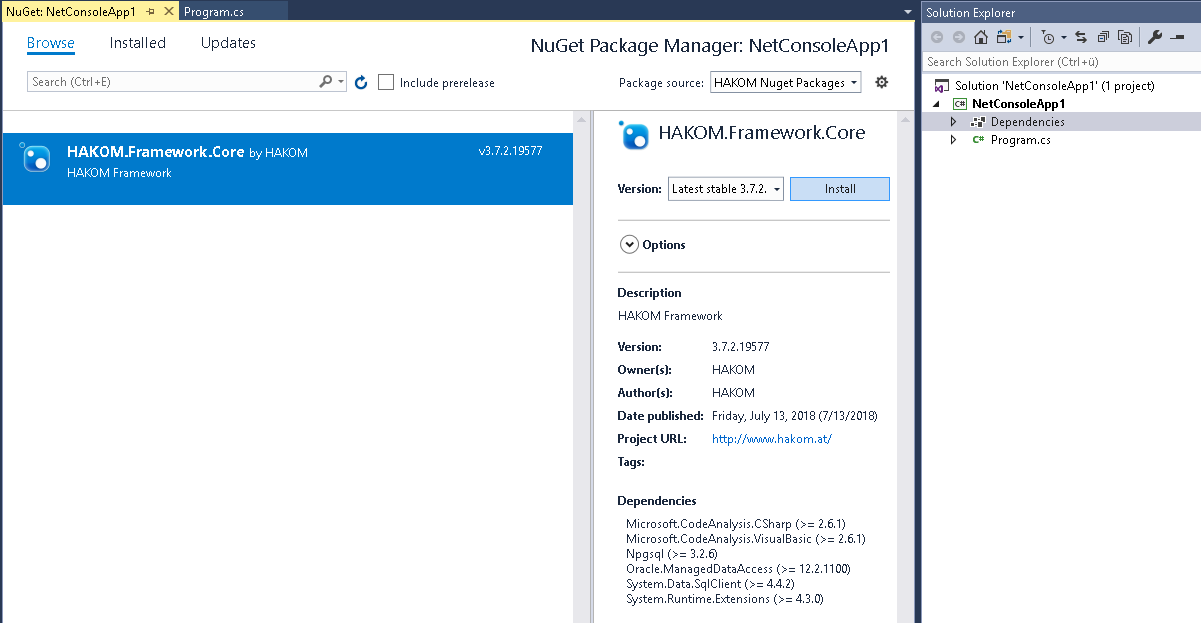Viewport: 1201px width, 623px height.
Task: Open the http://www.hakom.at/ project URL
Action: [771, 439]
